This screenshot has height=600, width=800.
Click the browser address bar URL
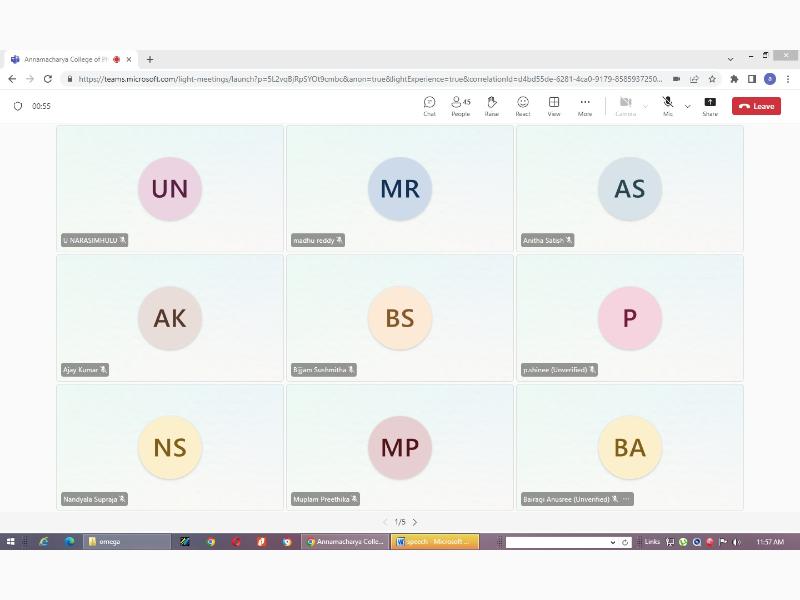click(370, 79)
